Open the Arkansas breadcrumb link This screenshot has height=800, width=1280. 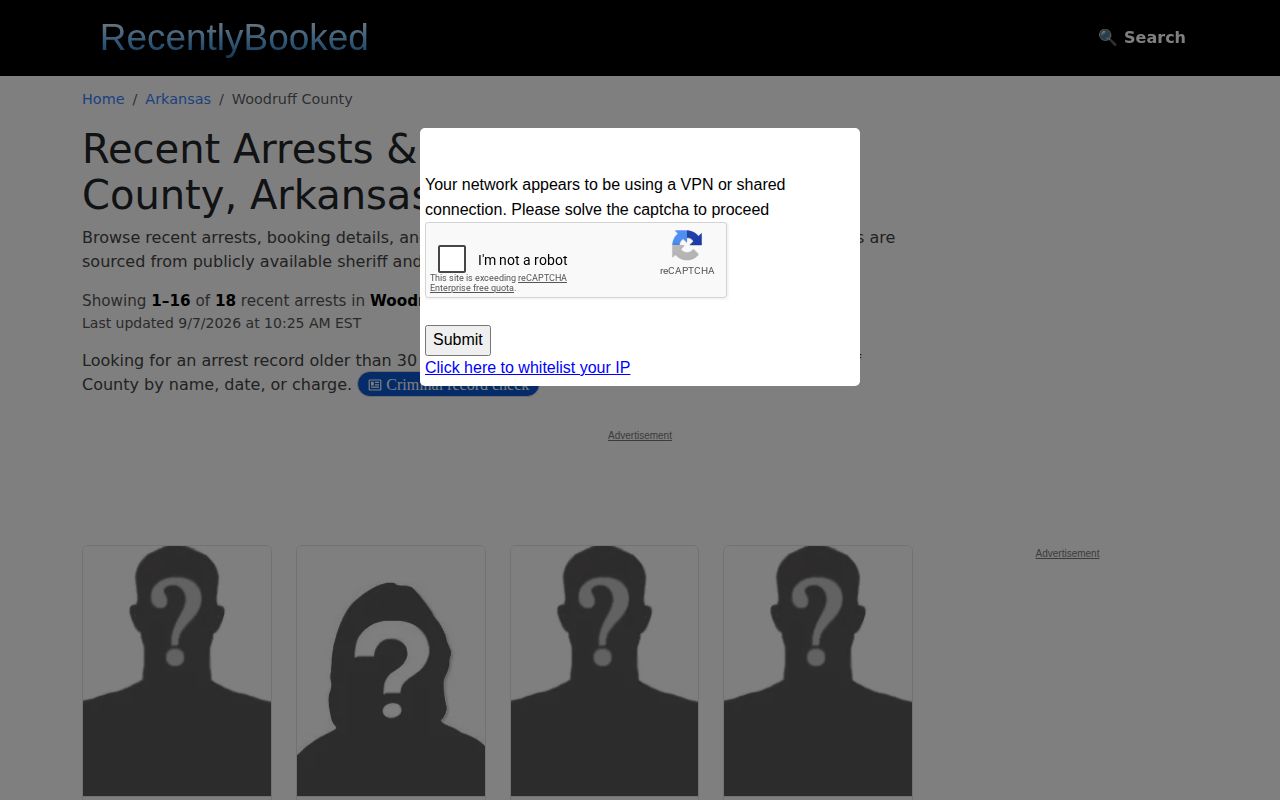coord(178,99)
